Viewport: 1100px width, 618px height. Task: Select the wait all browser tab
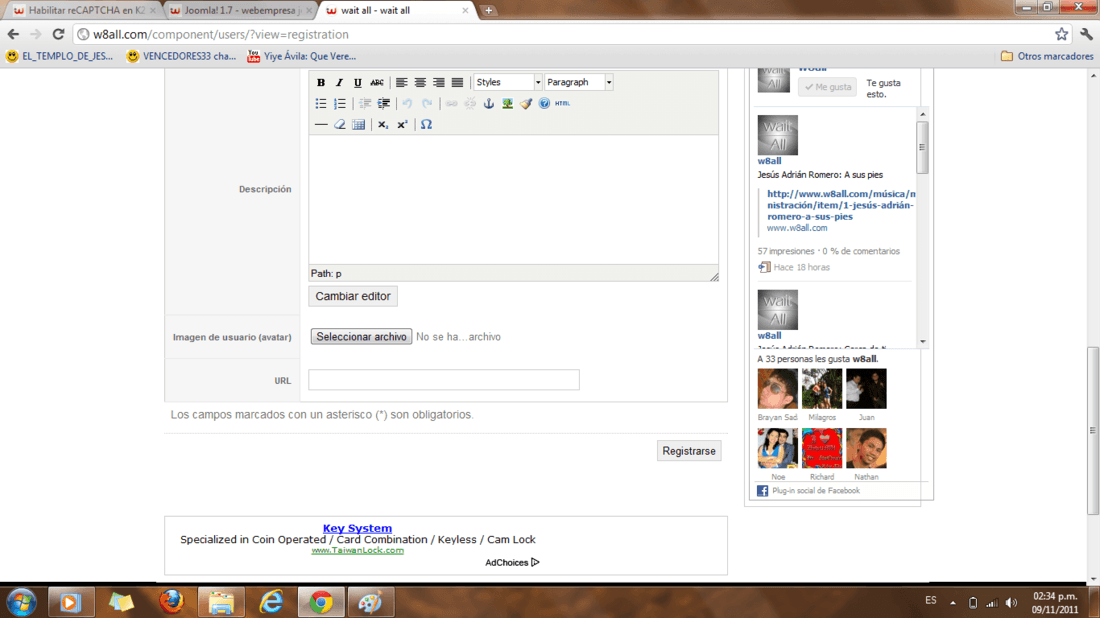point(397,11)
